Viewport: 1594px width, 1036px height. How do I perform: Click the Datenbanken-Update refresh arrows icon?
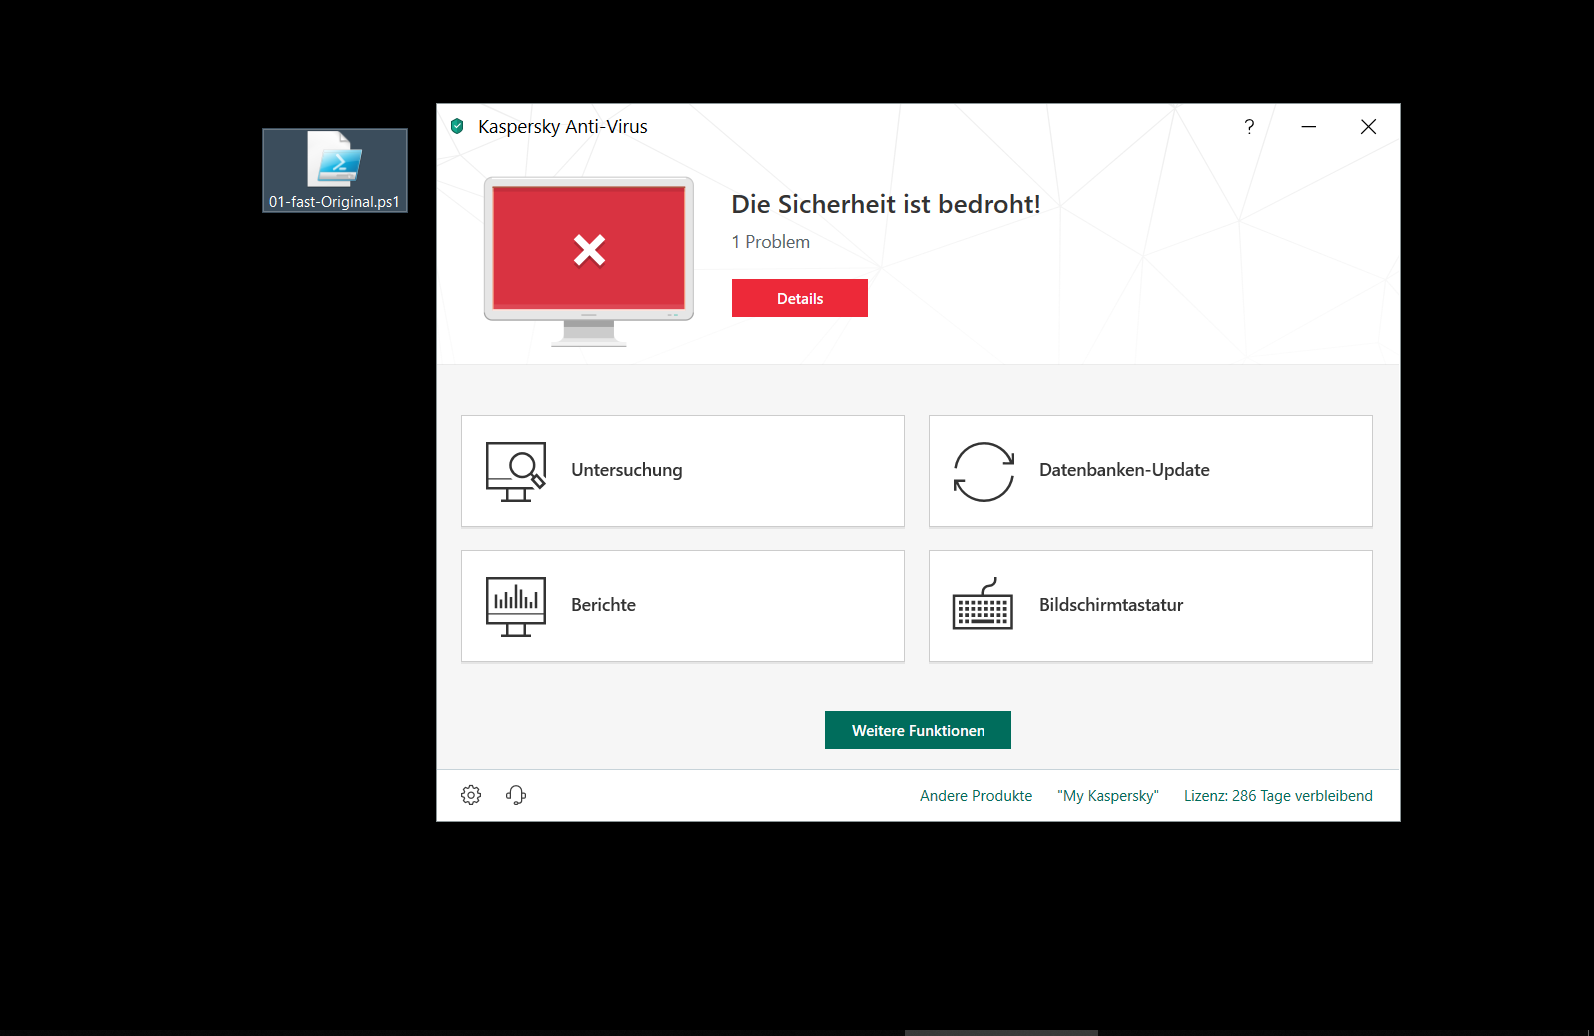pyautogui.click(x=984, y=471)
